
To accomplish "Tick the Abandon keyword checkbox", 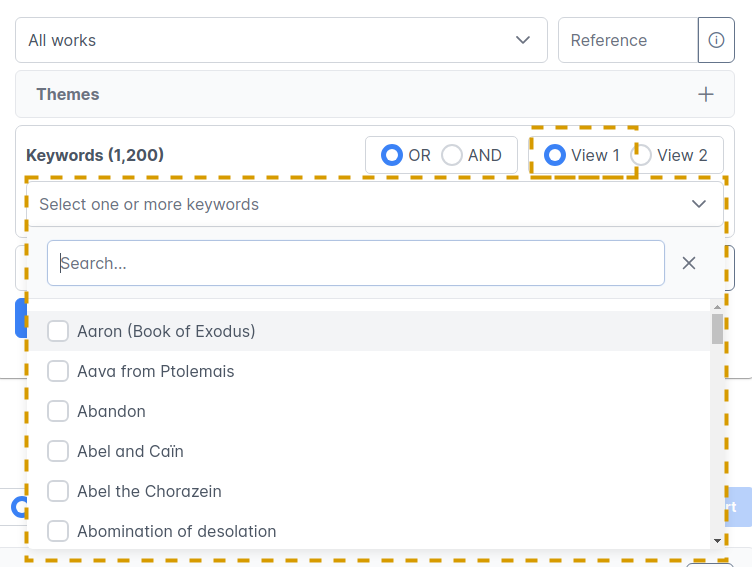I will (58, 411).
